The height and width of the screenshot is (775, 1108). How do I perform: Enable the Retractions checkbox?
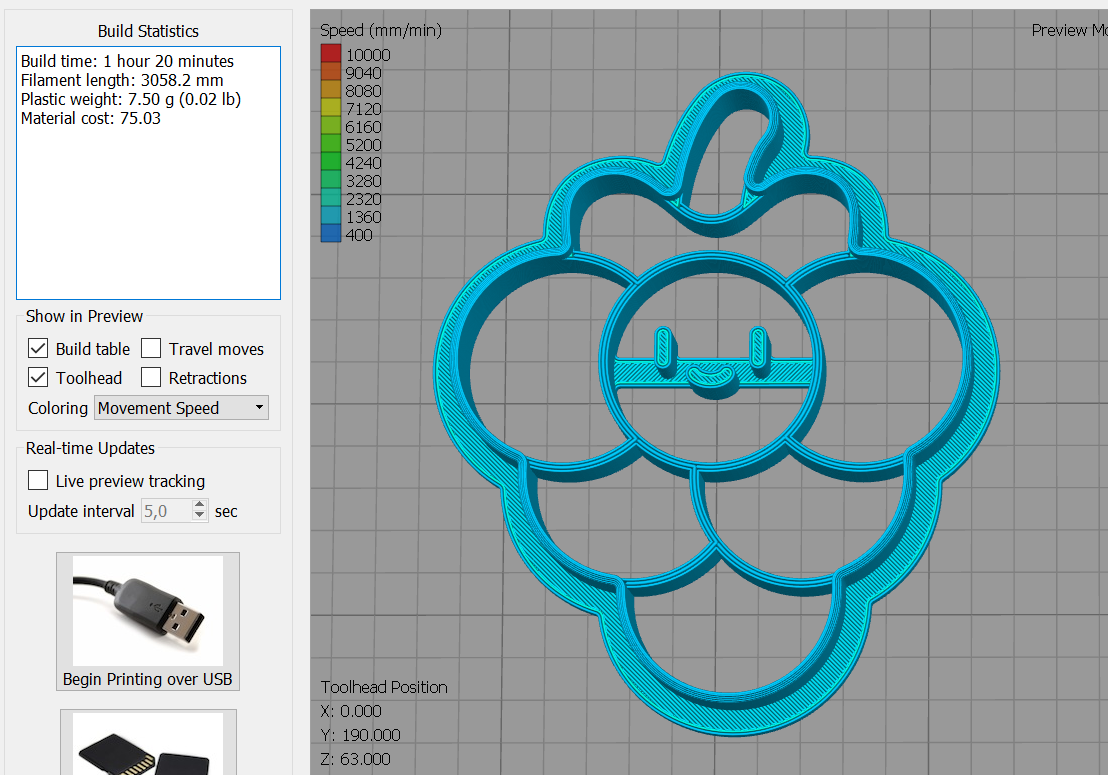click(x=151, y=377)
